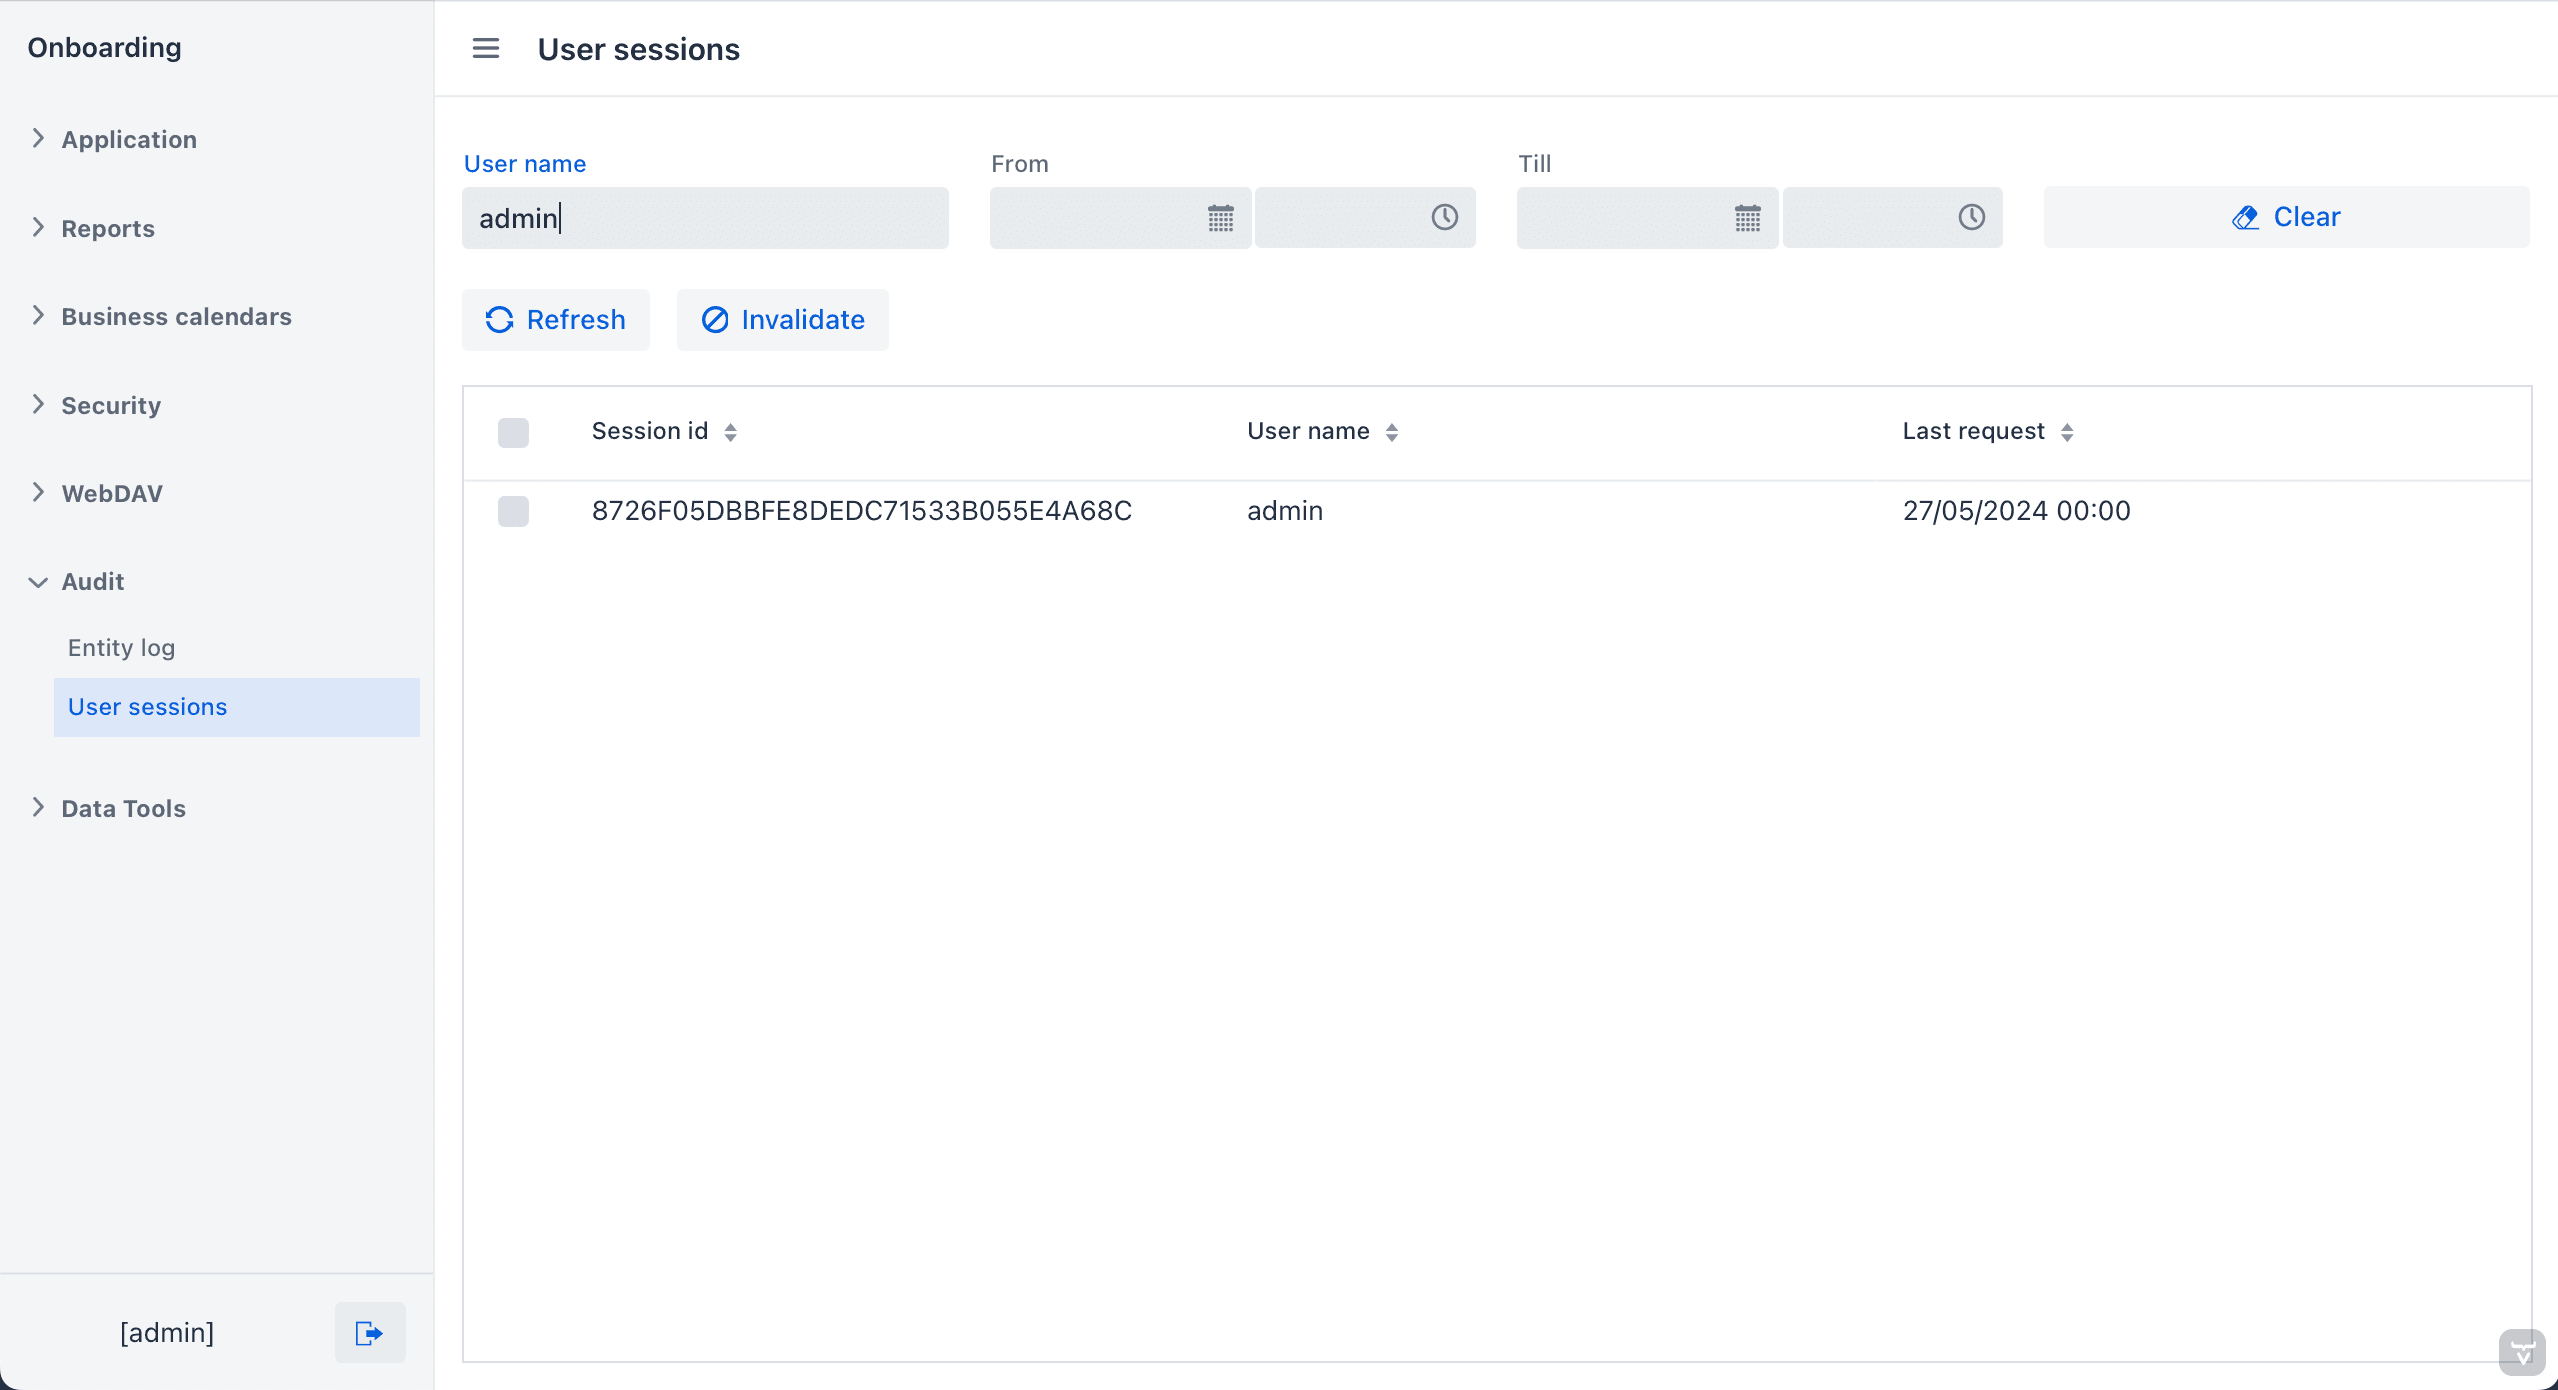Click the Clear filters button
The width and height of the screenshot is (2558, 1390).
tap(2285, 217)
